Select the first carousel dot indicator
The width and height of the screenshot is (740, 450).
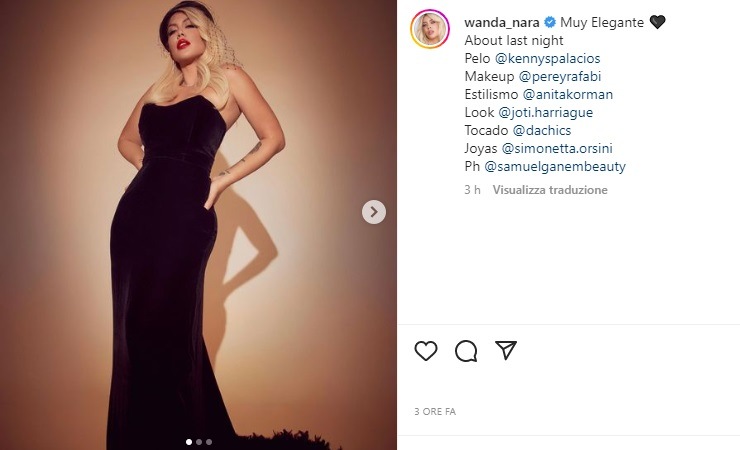tap(187, 441)
